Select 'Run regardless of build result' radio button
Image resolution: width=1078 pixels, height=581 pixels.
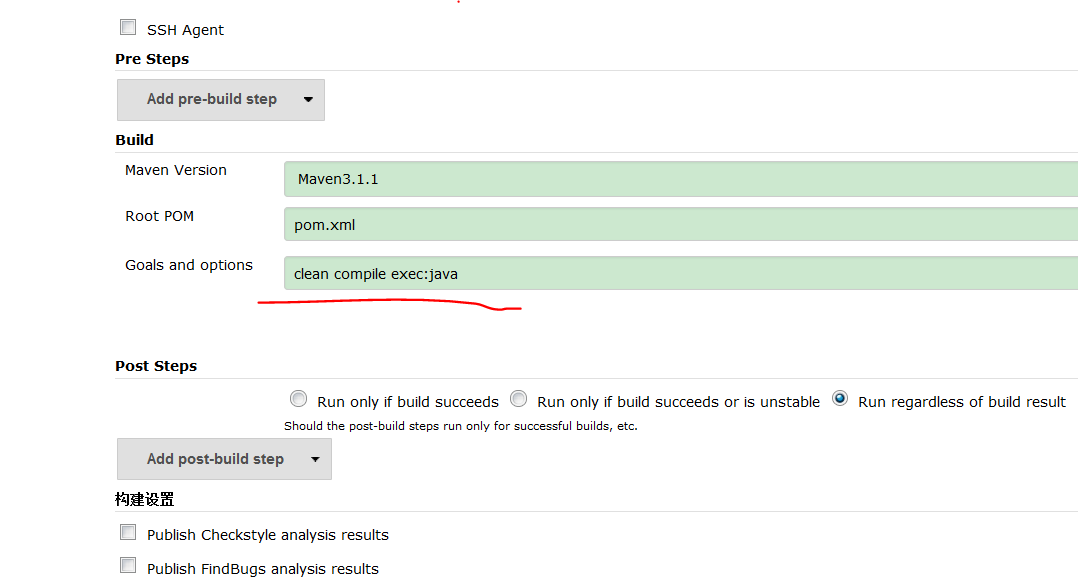point(840,399)
